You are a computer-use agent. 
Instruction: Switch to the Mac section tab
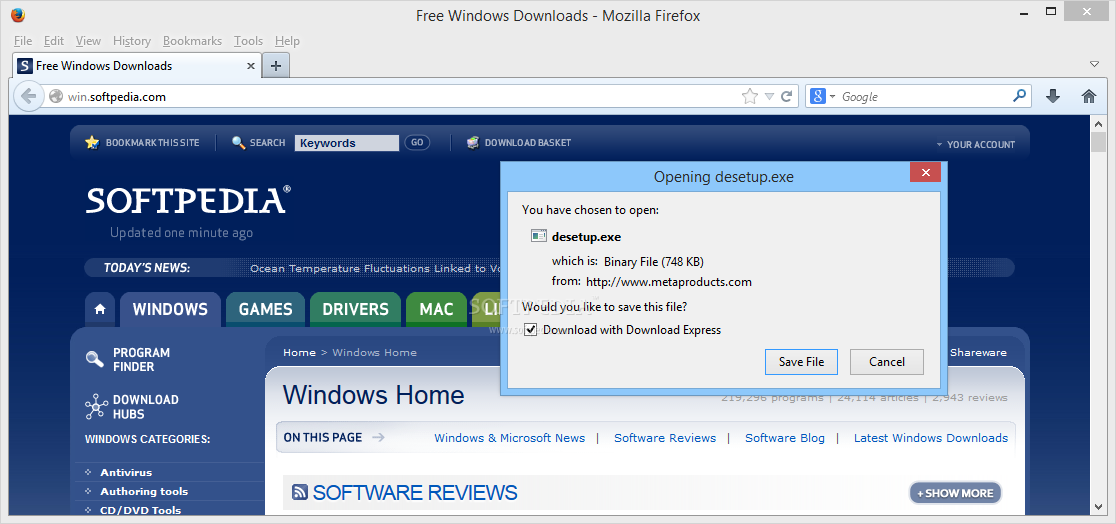pyautogui.click(x=436, y=310)
